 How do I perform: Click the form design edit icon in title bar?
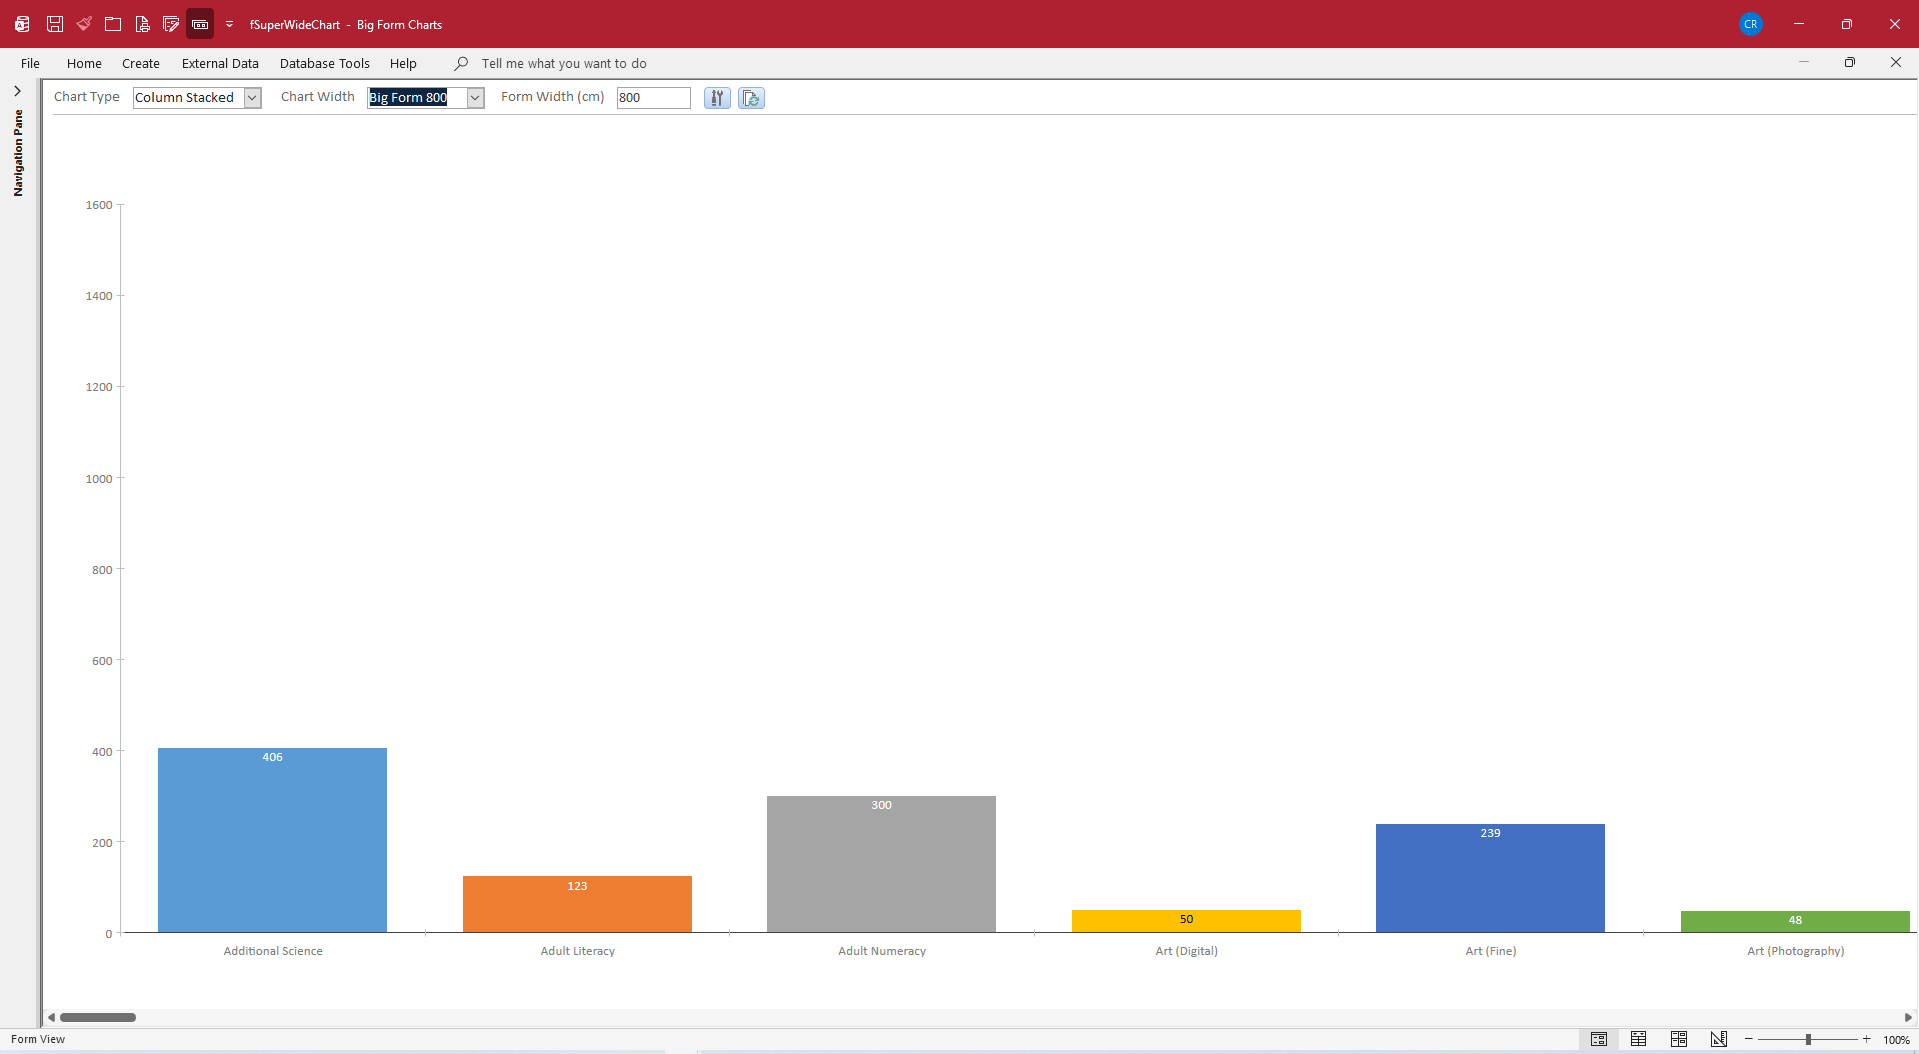click(171, 24)
